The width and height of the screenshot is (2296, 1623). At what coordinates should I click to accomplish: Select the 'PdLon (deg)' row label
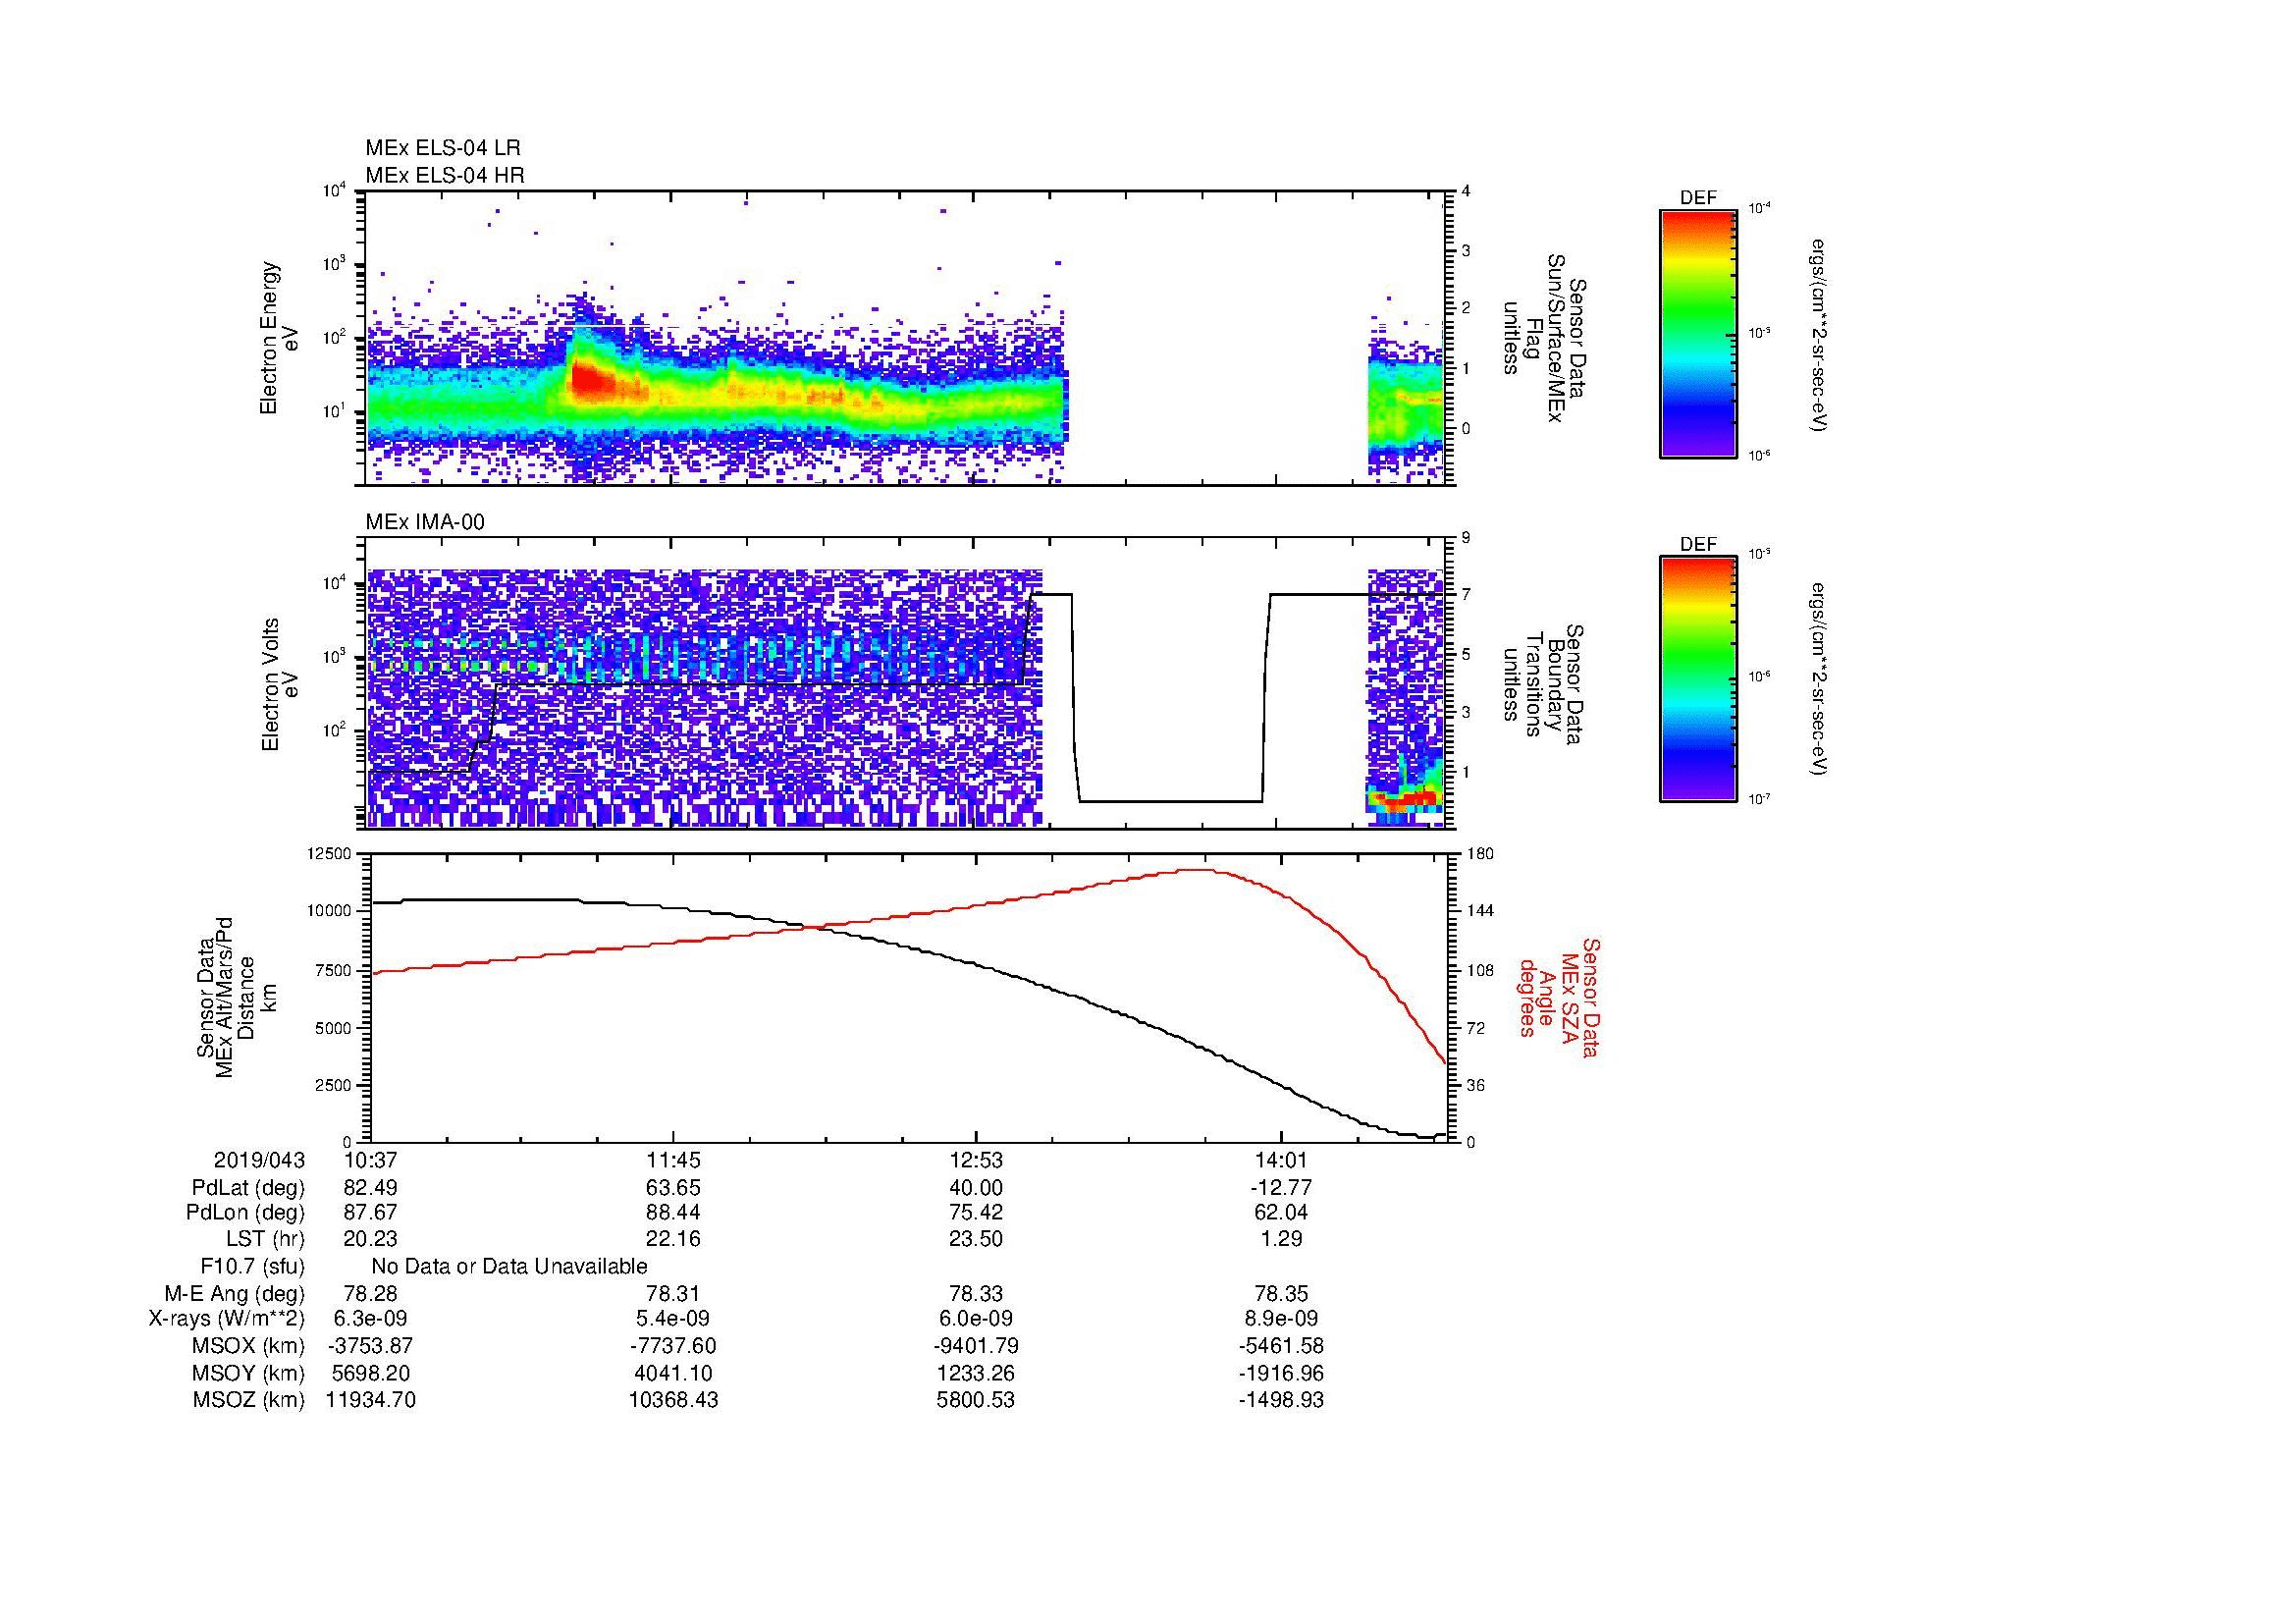pyautogui.click(x=245, y=1213)
